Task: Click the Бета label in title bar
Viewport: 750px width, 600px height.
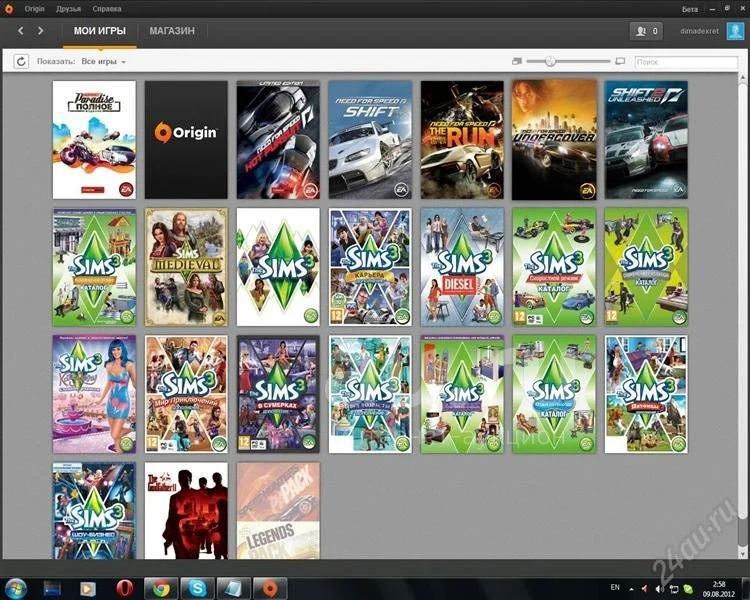Action: pyautogui.click(x=689, y=9)
